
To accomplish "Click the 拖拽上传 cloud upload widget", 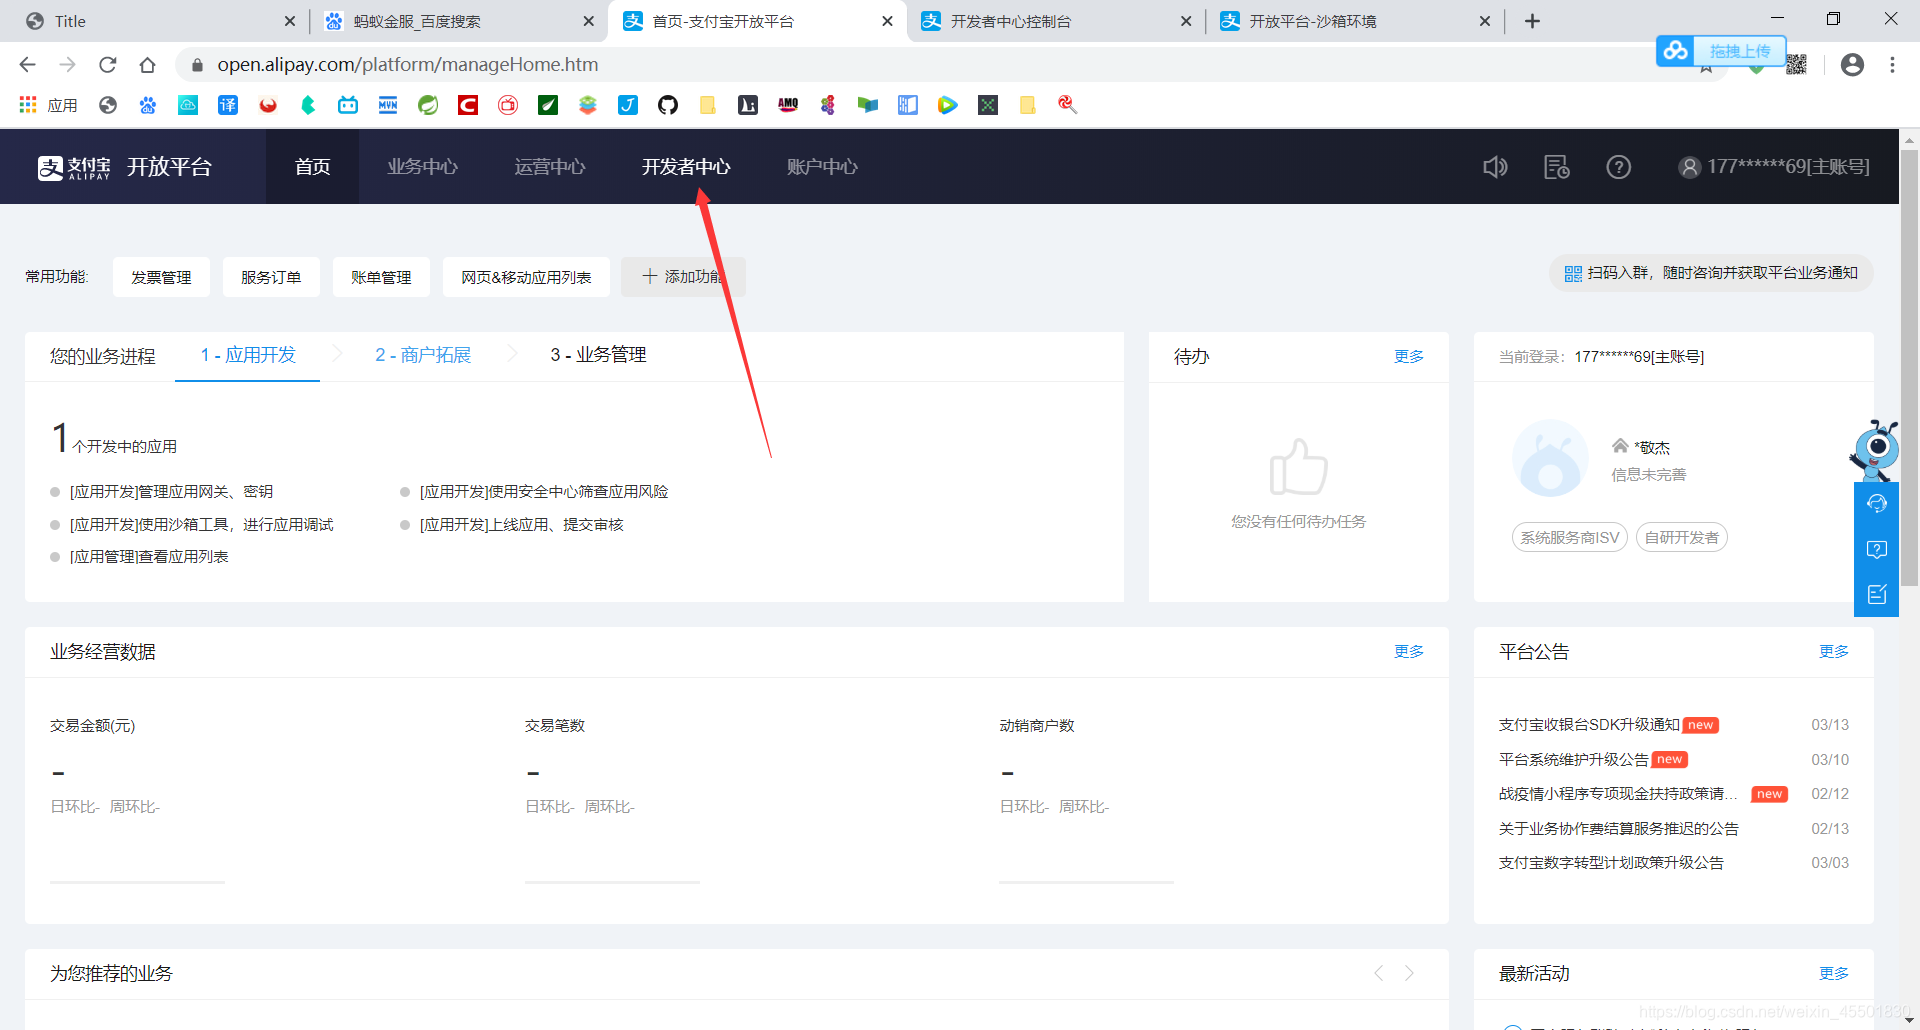I will [1721, 51].
